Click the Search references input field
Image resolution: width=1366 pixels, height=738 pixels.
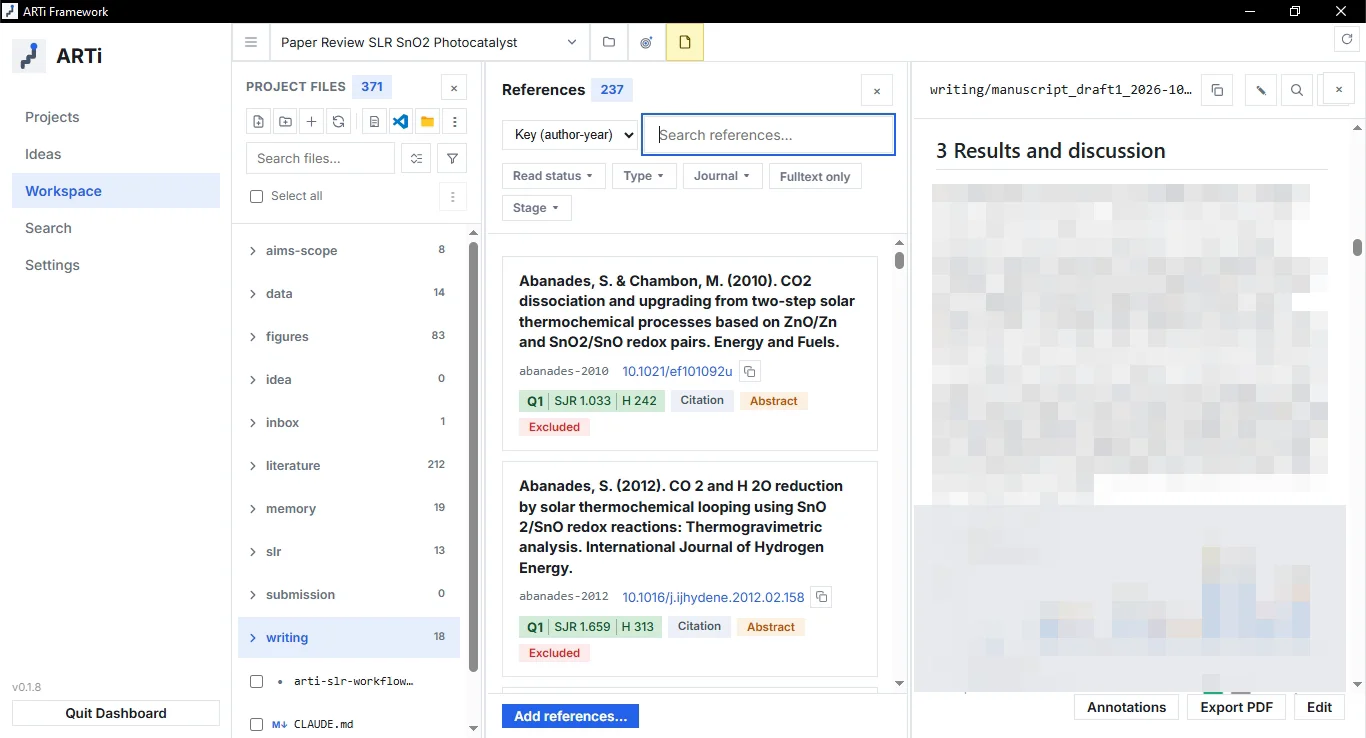[x=768, y=135]
